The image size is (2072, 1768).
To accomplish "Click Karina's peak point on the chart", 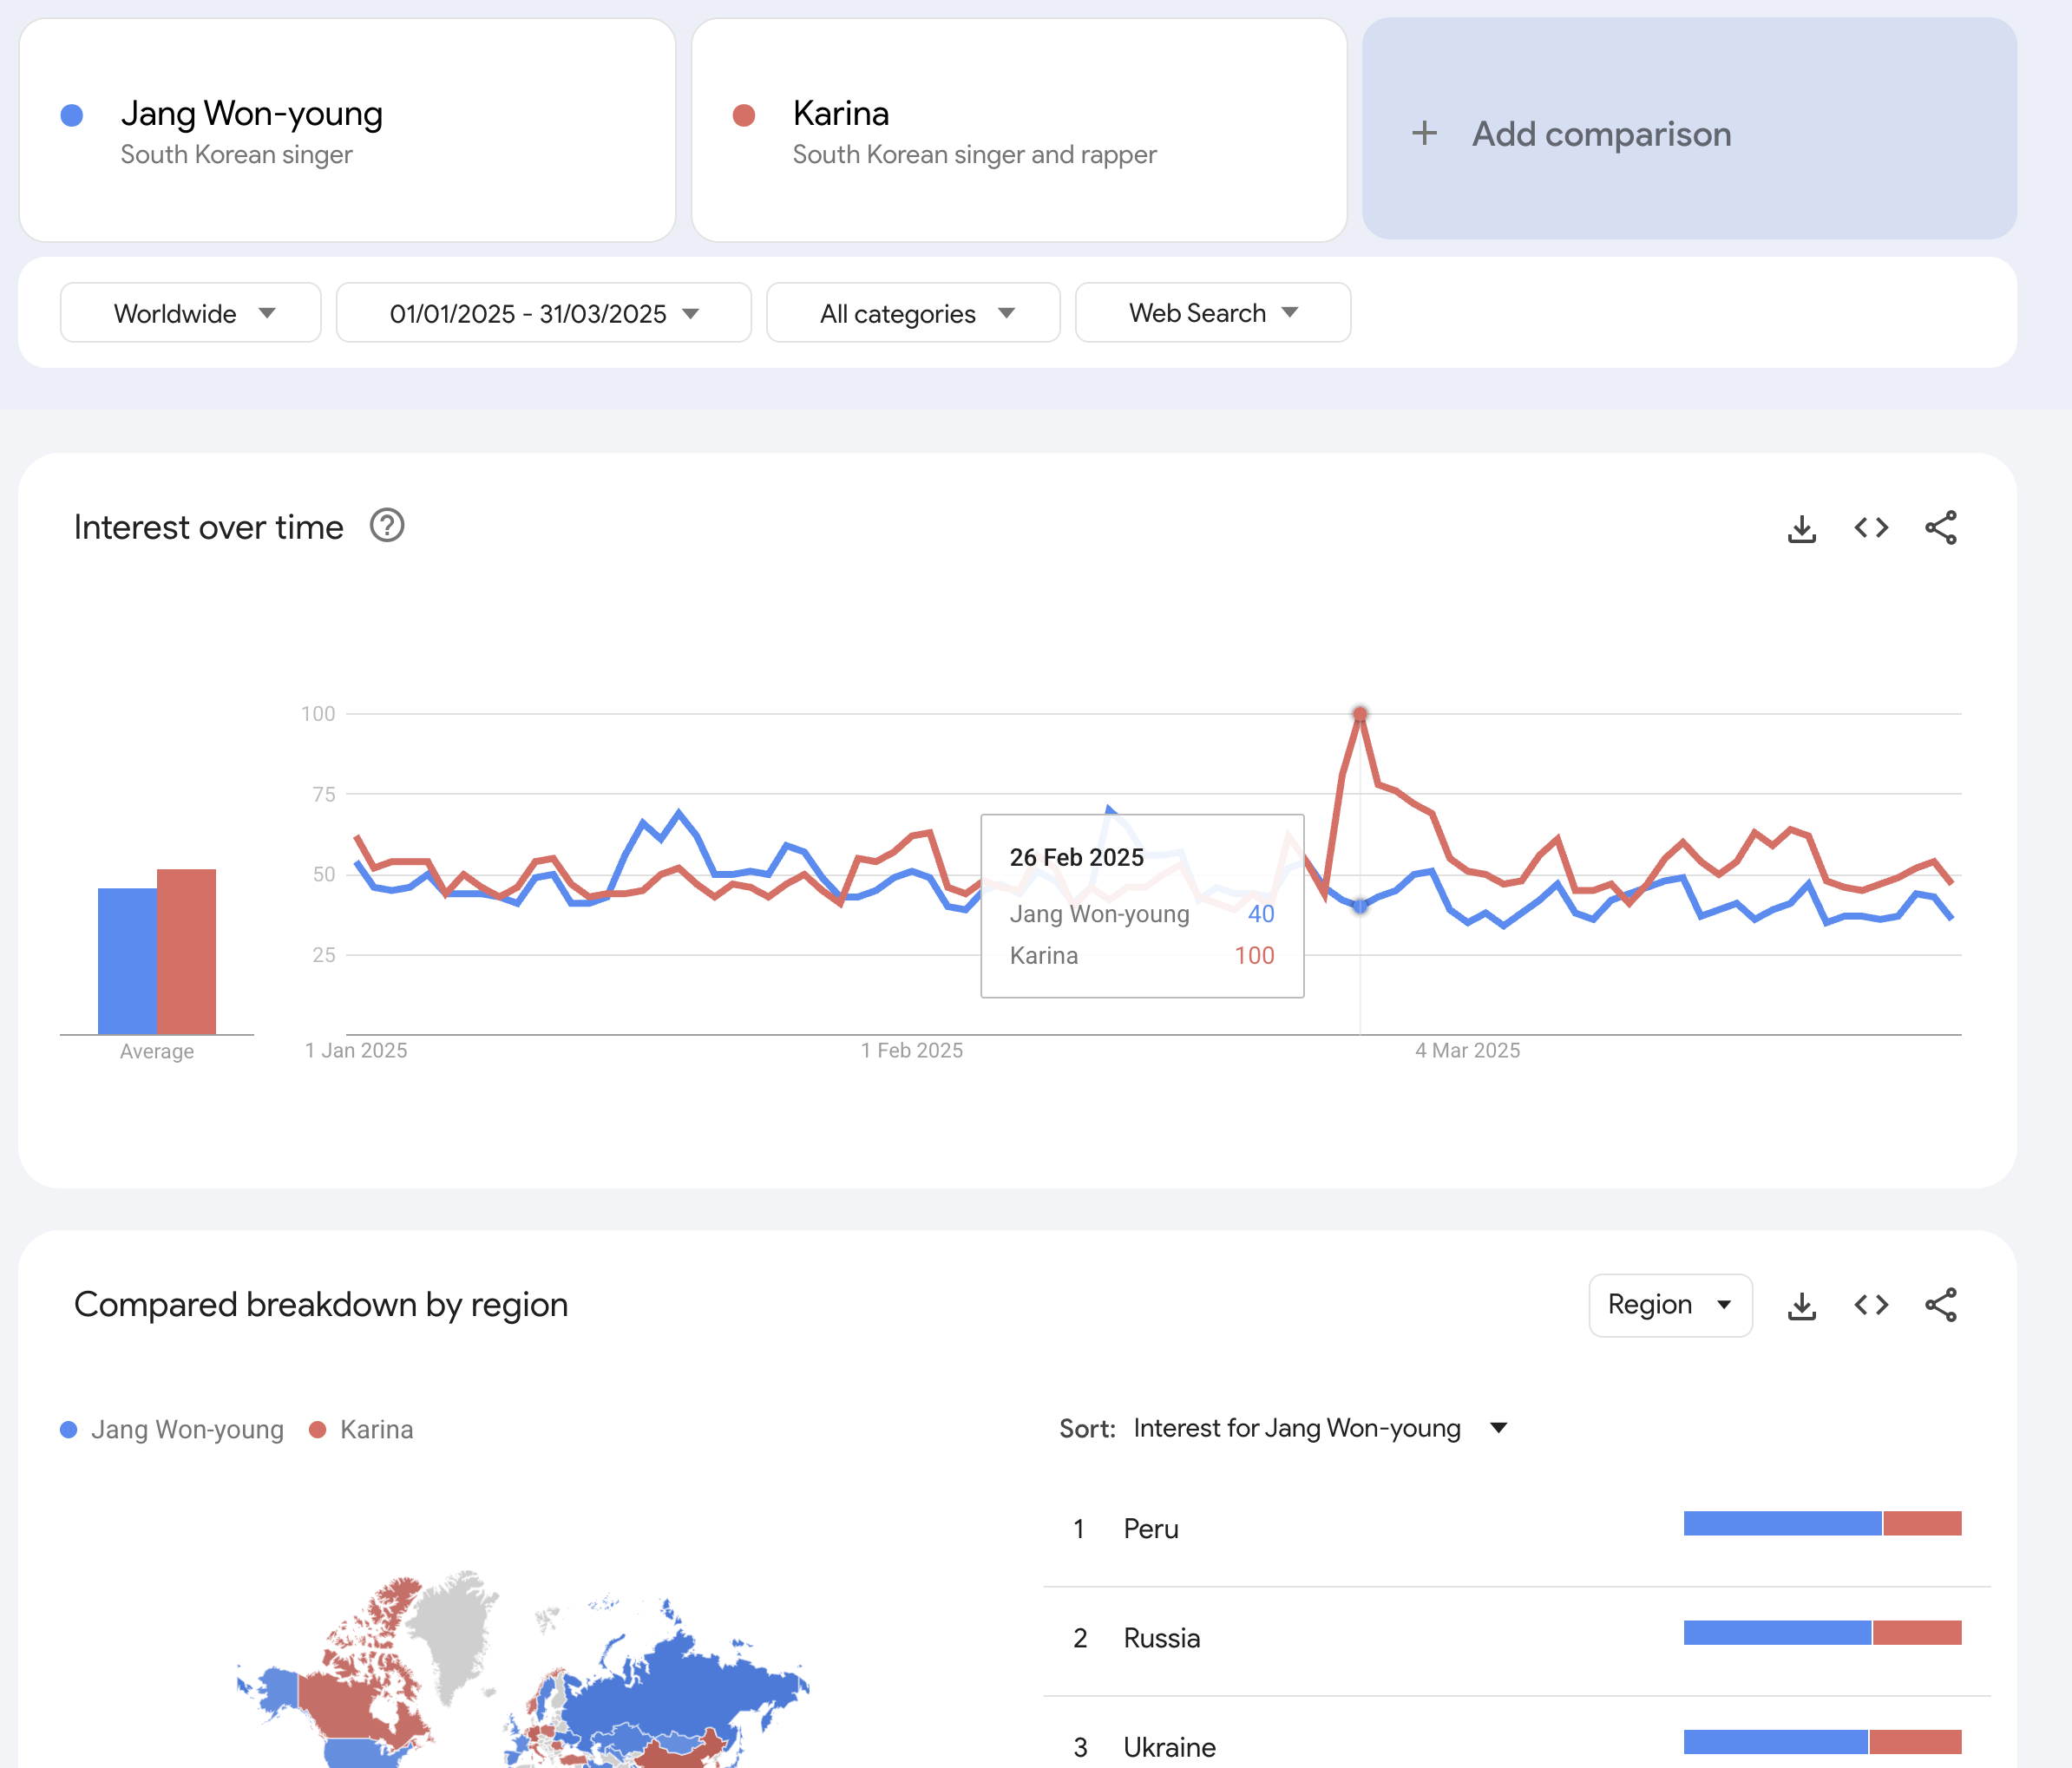I will 1360,714.
